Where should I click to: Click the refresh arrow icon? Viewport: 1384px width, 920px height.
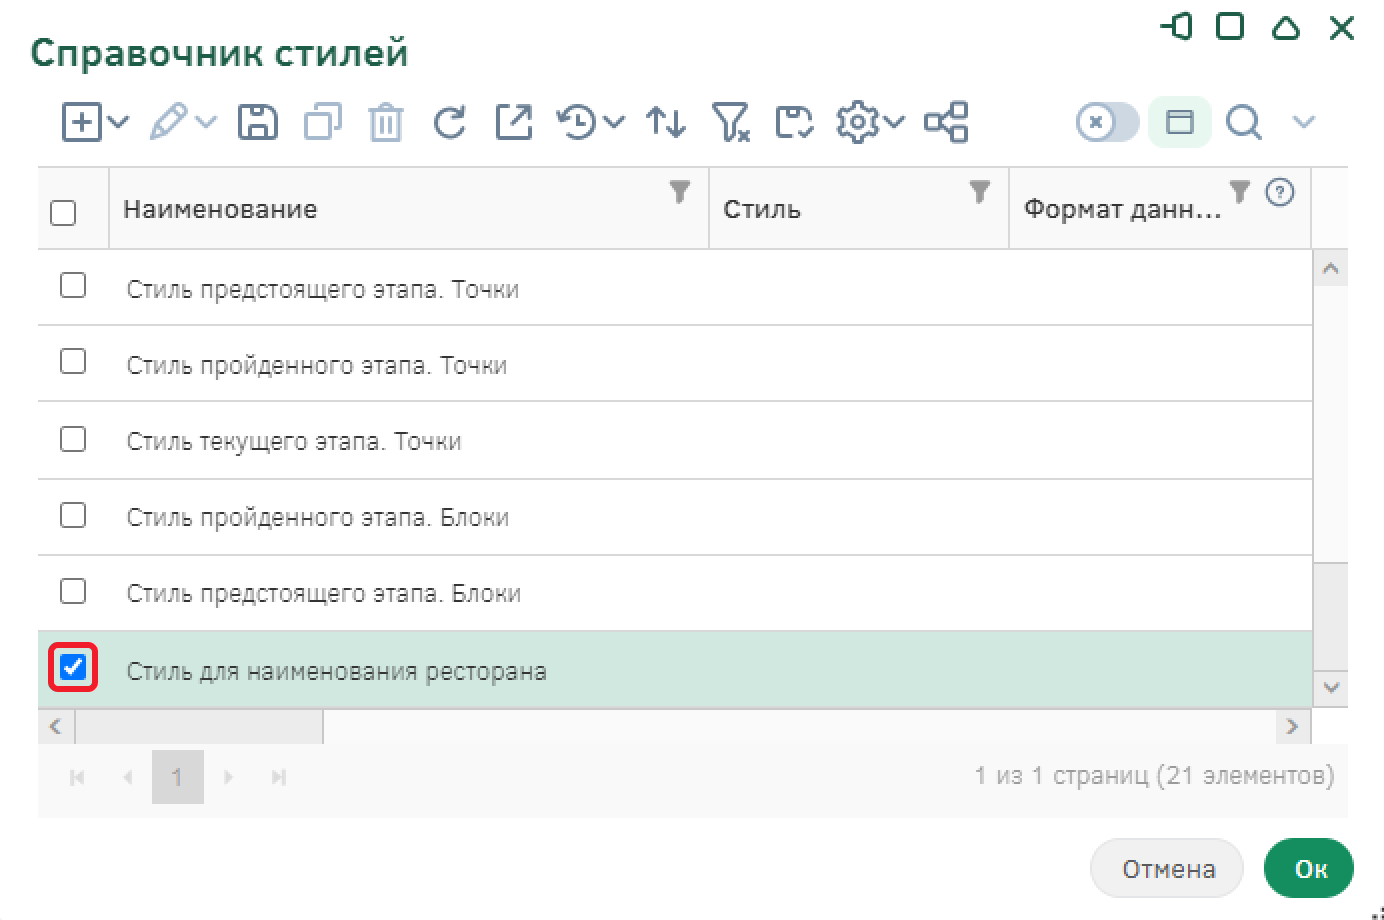click(x=449, y=123)
